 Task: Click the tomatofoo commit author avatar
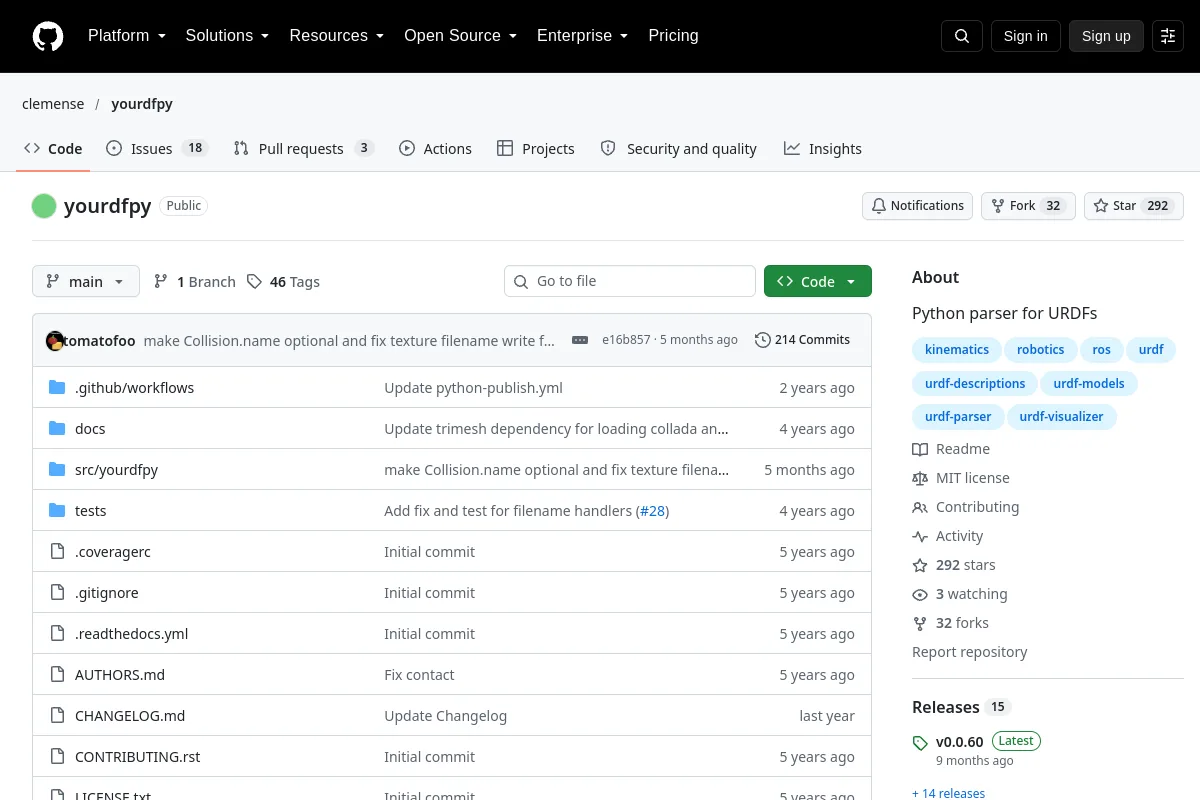pyautogui.click(x=55, y=340)
